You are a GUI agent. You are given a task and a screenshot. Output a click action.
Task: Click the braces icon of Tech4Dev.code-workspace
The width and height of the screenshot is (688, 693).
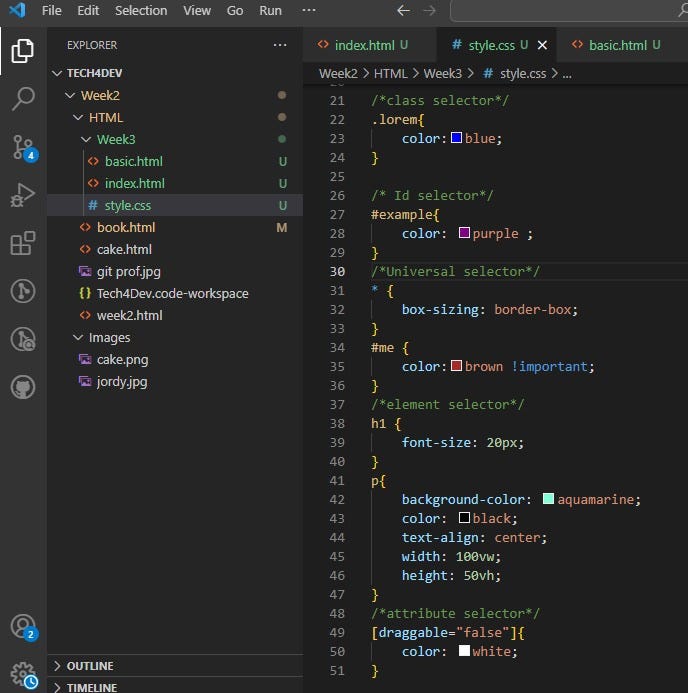(x=85, y=293)
